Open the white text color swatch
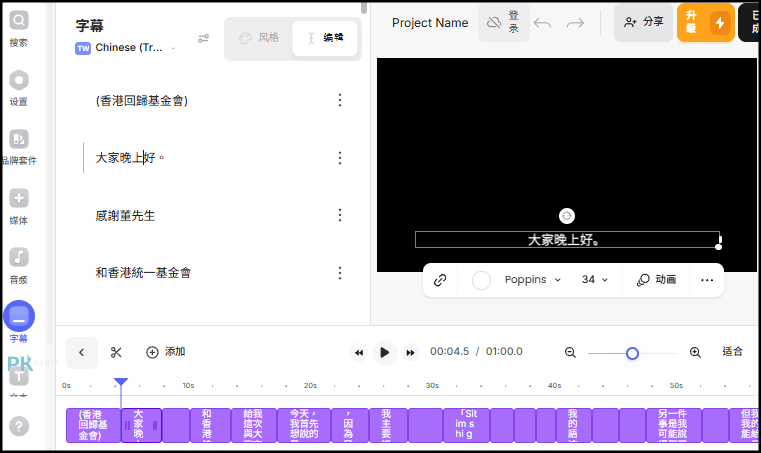The height and width of the screenshot is (453, 761). pyautogui.click(x=481, y=280)
